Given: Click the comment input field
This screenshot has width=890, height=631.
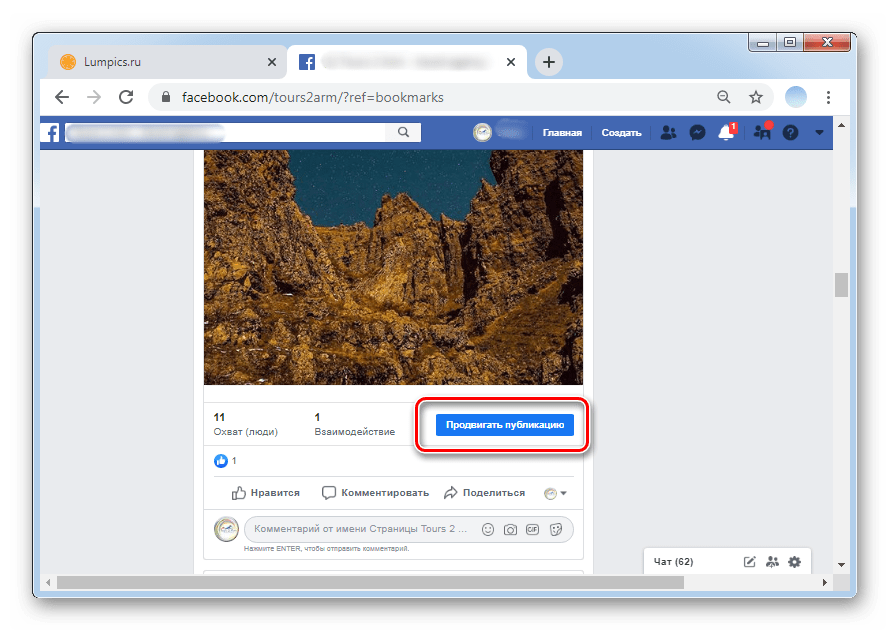Looking at the screenshot, I should 360,529.
